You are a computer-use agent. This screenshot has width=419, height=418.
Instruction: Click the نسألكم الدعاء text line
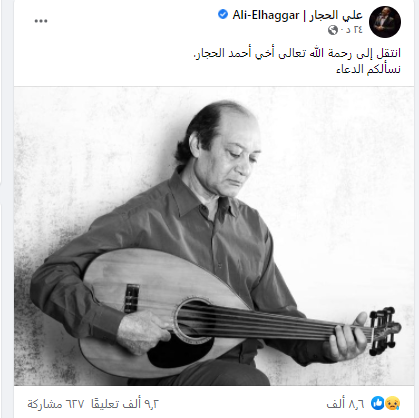[368, 69]
